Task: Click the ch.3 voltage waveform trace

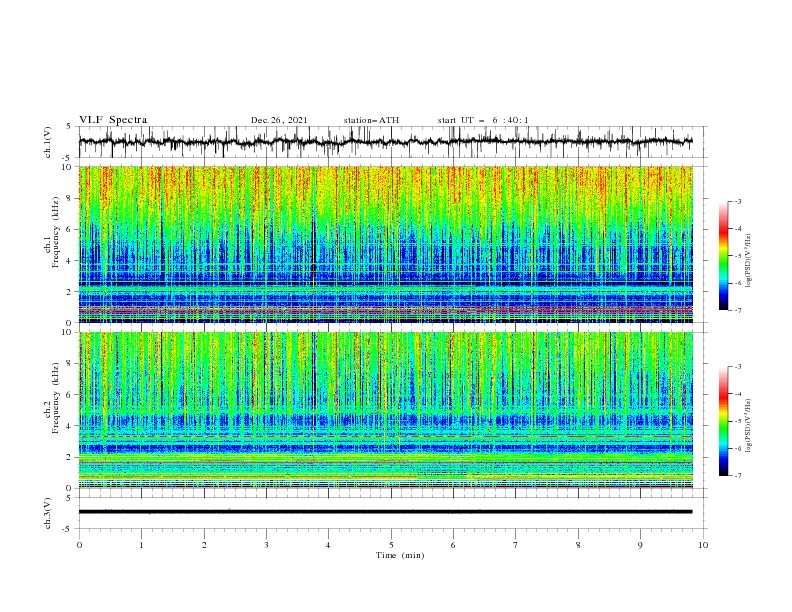Action: 385,512
